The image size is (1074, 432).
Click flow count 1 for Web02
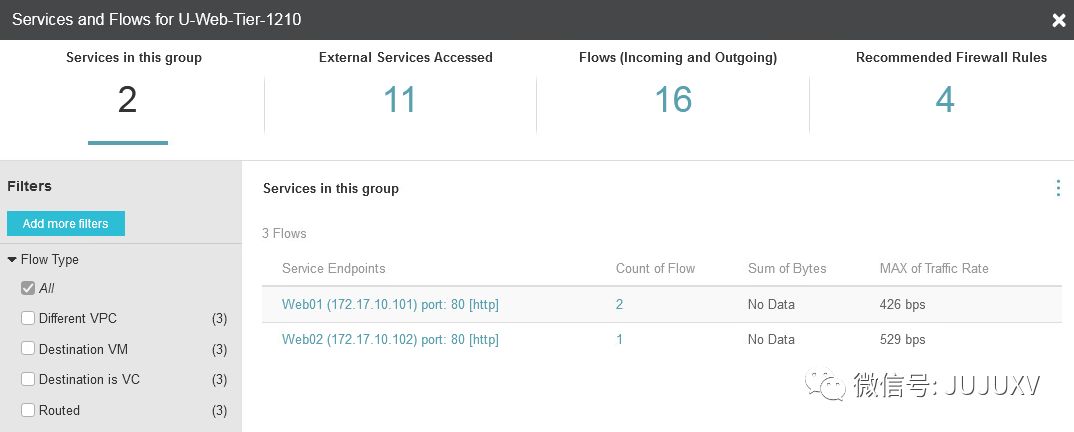pos(620,339)
